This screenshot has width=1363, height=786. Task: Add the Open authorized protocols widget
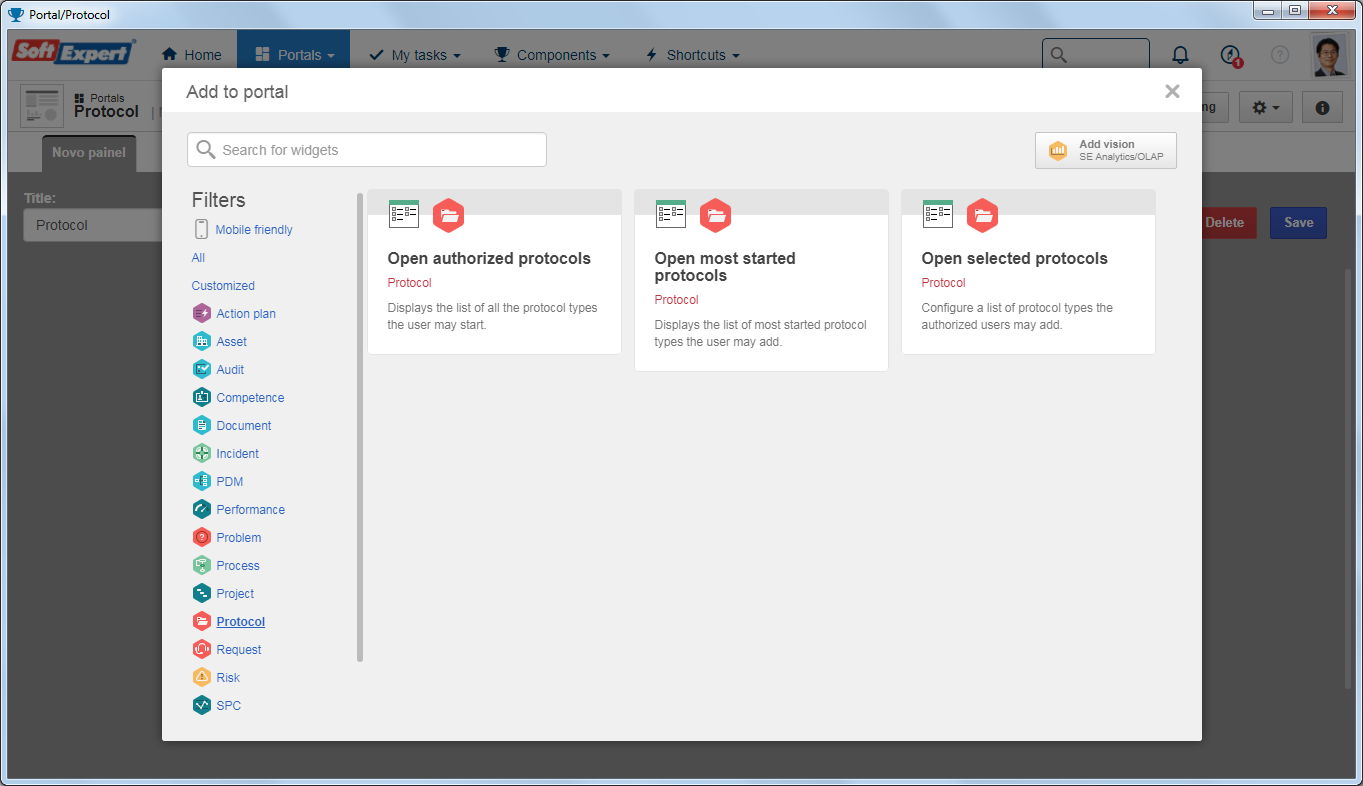(x=494, y=272)
